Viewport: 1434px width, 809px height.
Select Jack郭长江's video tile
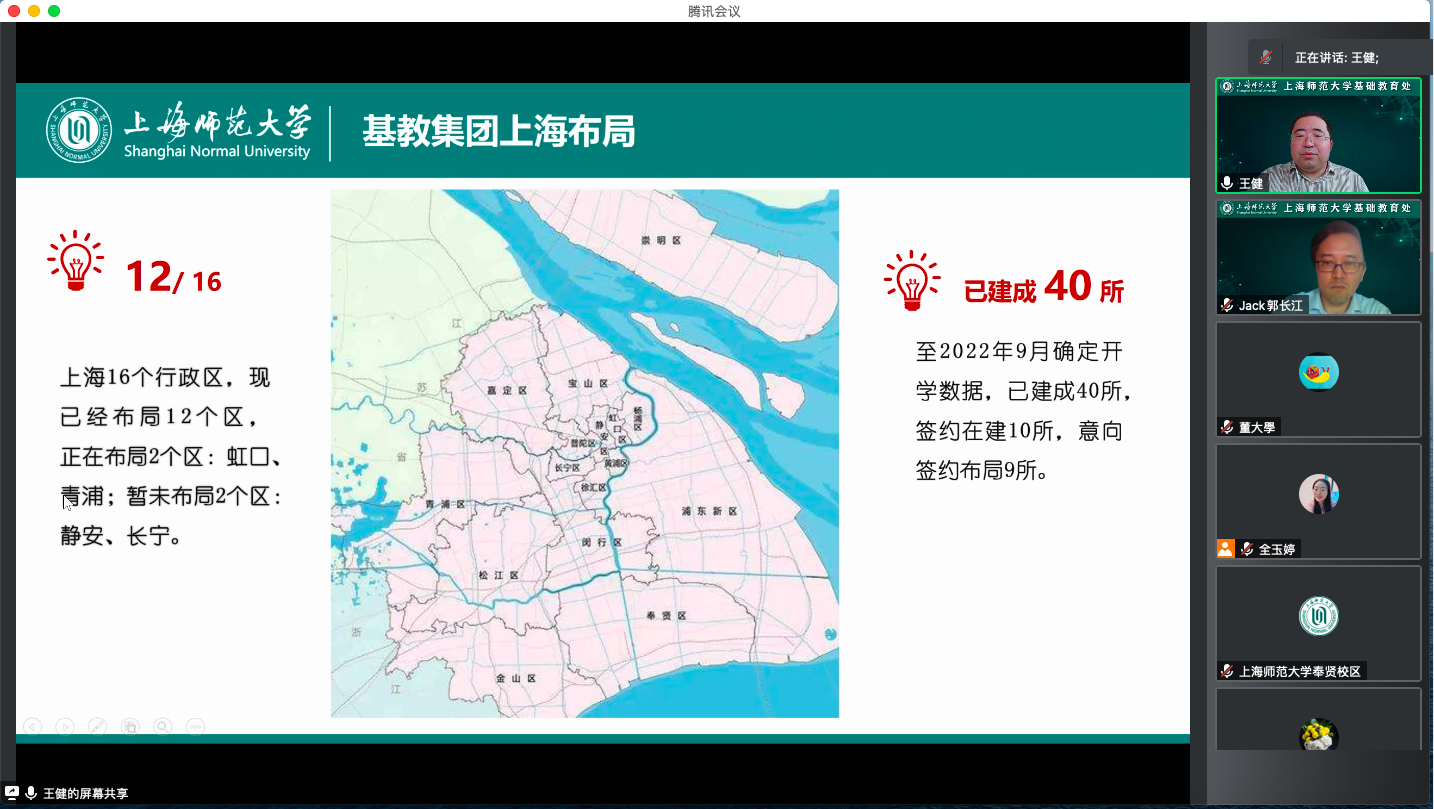point(1318,257)
